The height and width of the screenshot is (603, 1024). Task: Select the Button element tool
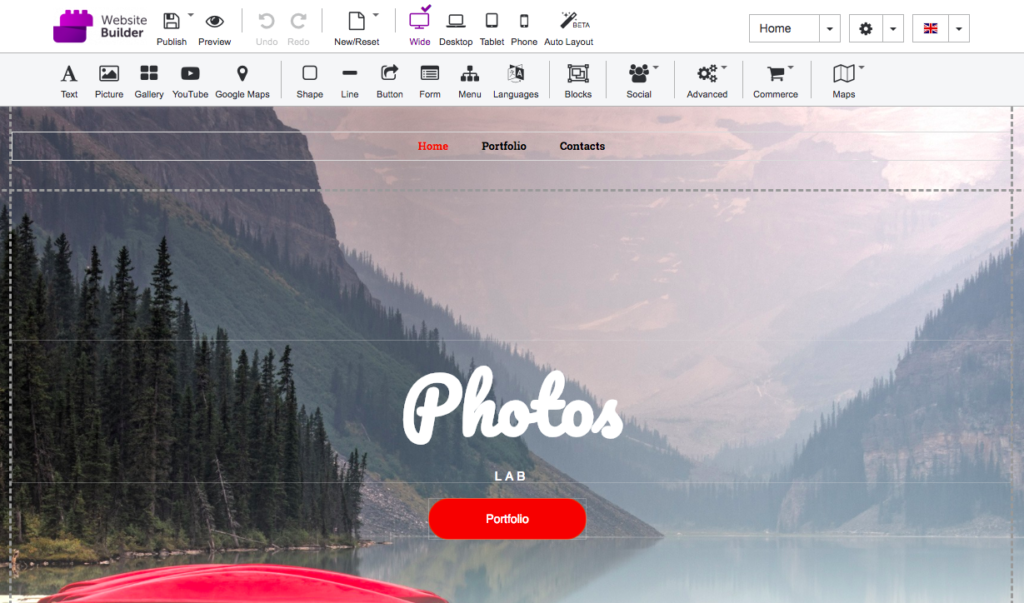coord(389,81)
